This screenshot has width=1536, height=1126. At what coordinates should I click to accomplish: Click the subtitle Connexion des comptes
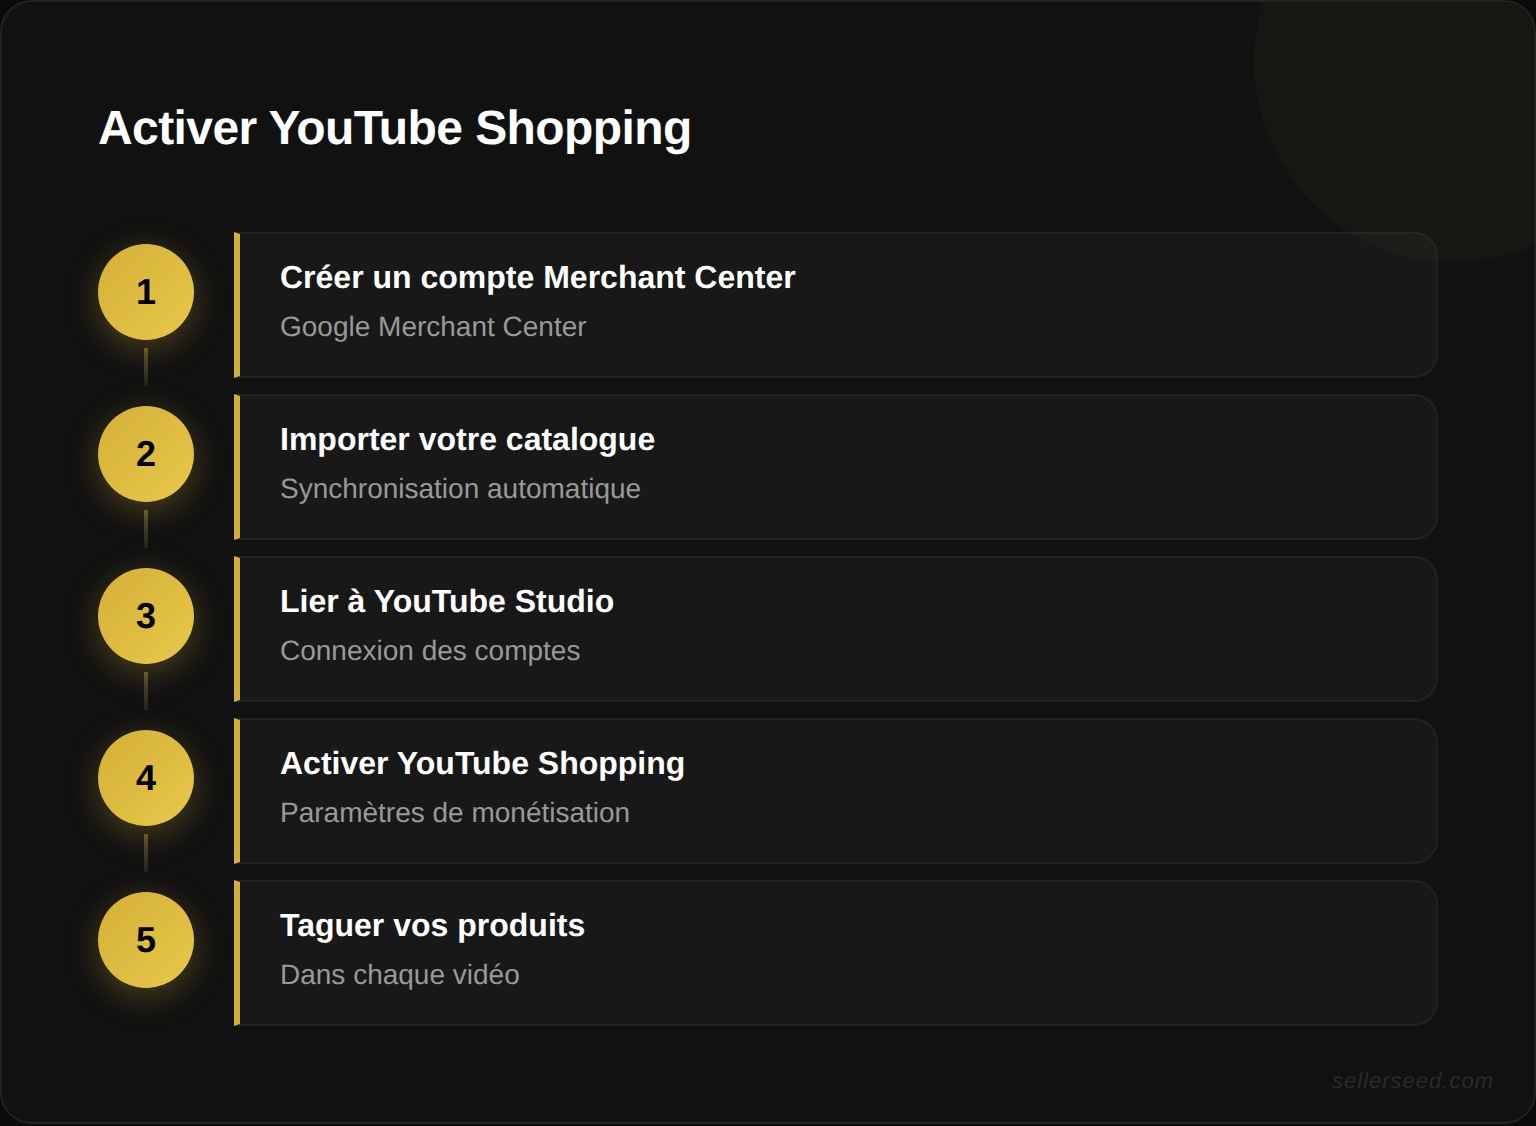pos(430,651)
